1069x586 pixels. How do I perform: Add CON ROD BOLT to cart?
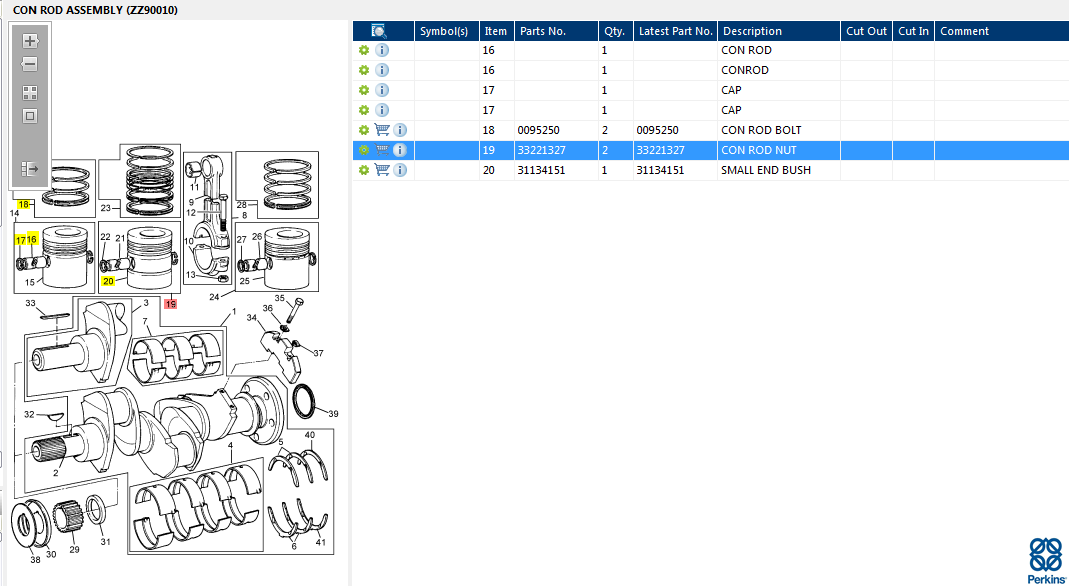[382, 130]
